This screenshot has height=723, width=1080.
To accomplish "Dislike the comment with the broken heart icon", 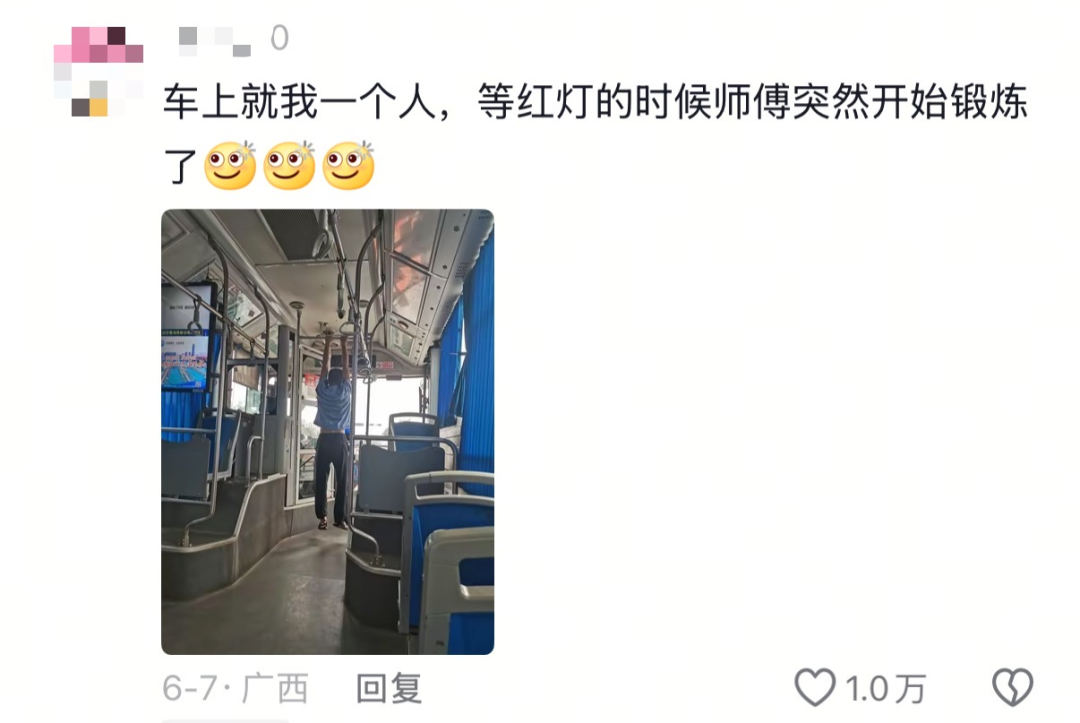I will pyautogui.click(x=1012, y=687).
